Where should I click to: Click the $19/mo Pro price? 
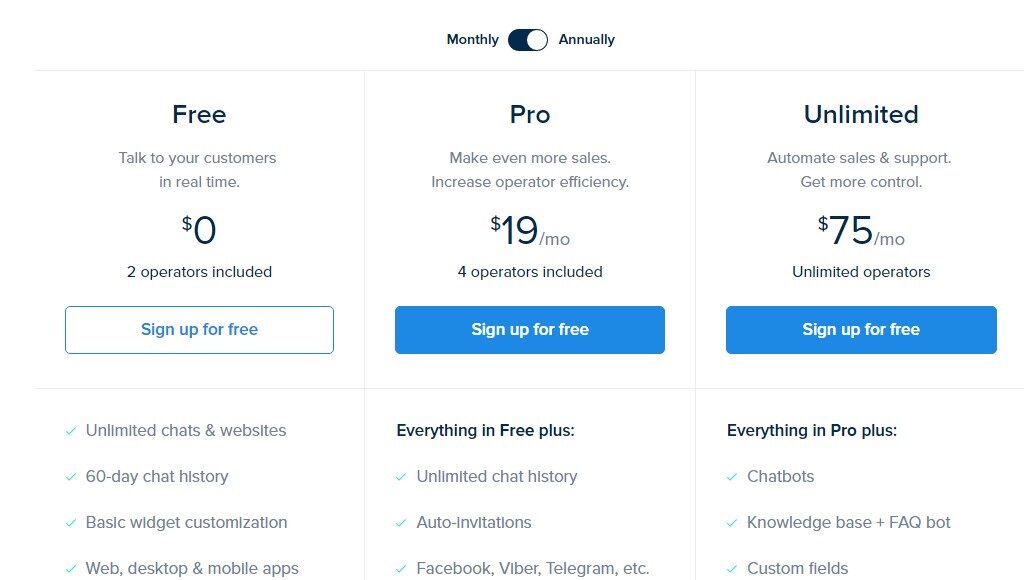coord(530,232)
